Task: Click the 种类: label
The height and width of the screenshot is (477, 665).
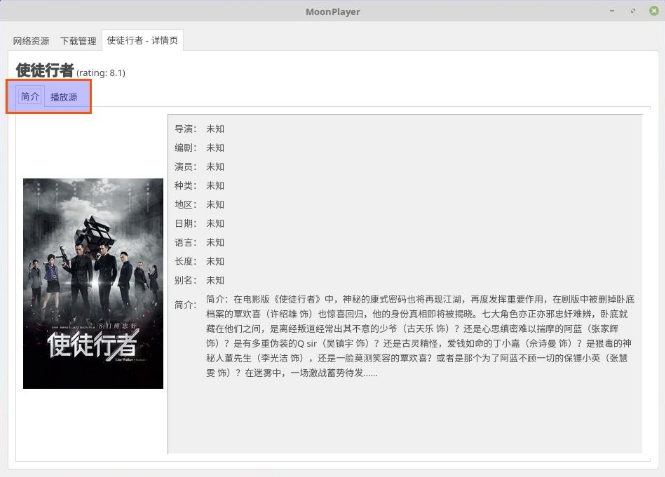Action: pos(185,186)
